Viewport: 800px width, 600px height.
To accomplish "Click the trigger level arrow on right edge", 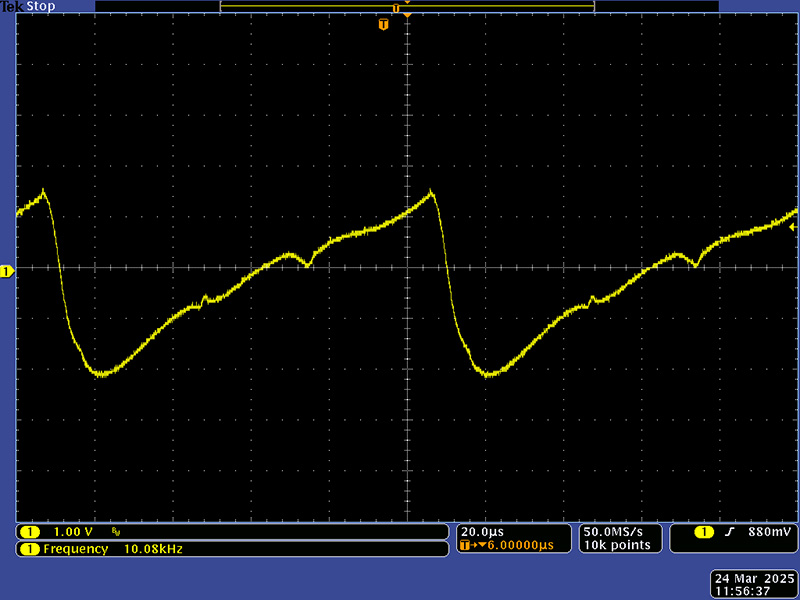I will click(x=793, y=228).
